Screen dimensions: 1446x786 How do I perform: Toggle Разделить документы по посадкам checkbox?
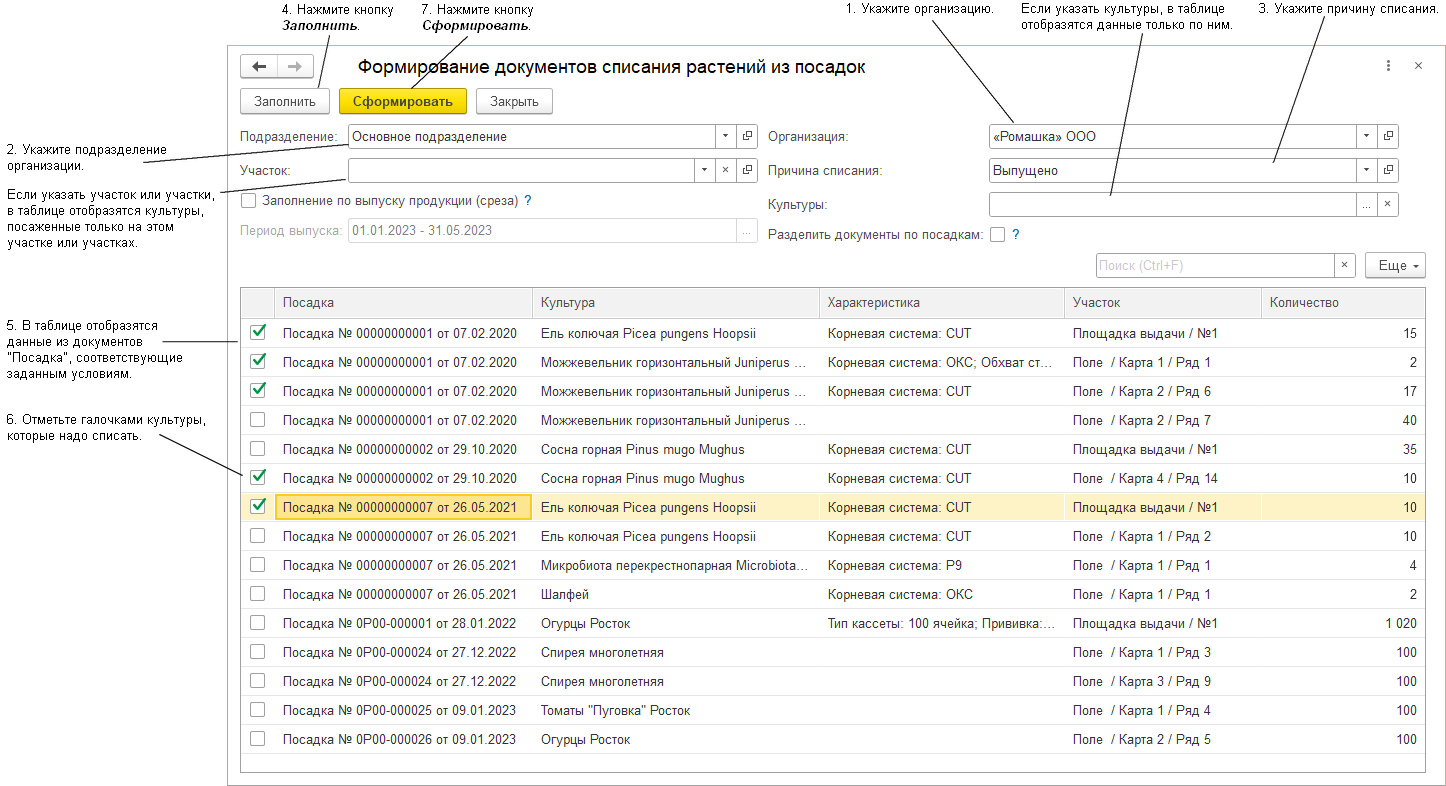pyautogui.click(x=997, y=235)
